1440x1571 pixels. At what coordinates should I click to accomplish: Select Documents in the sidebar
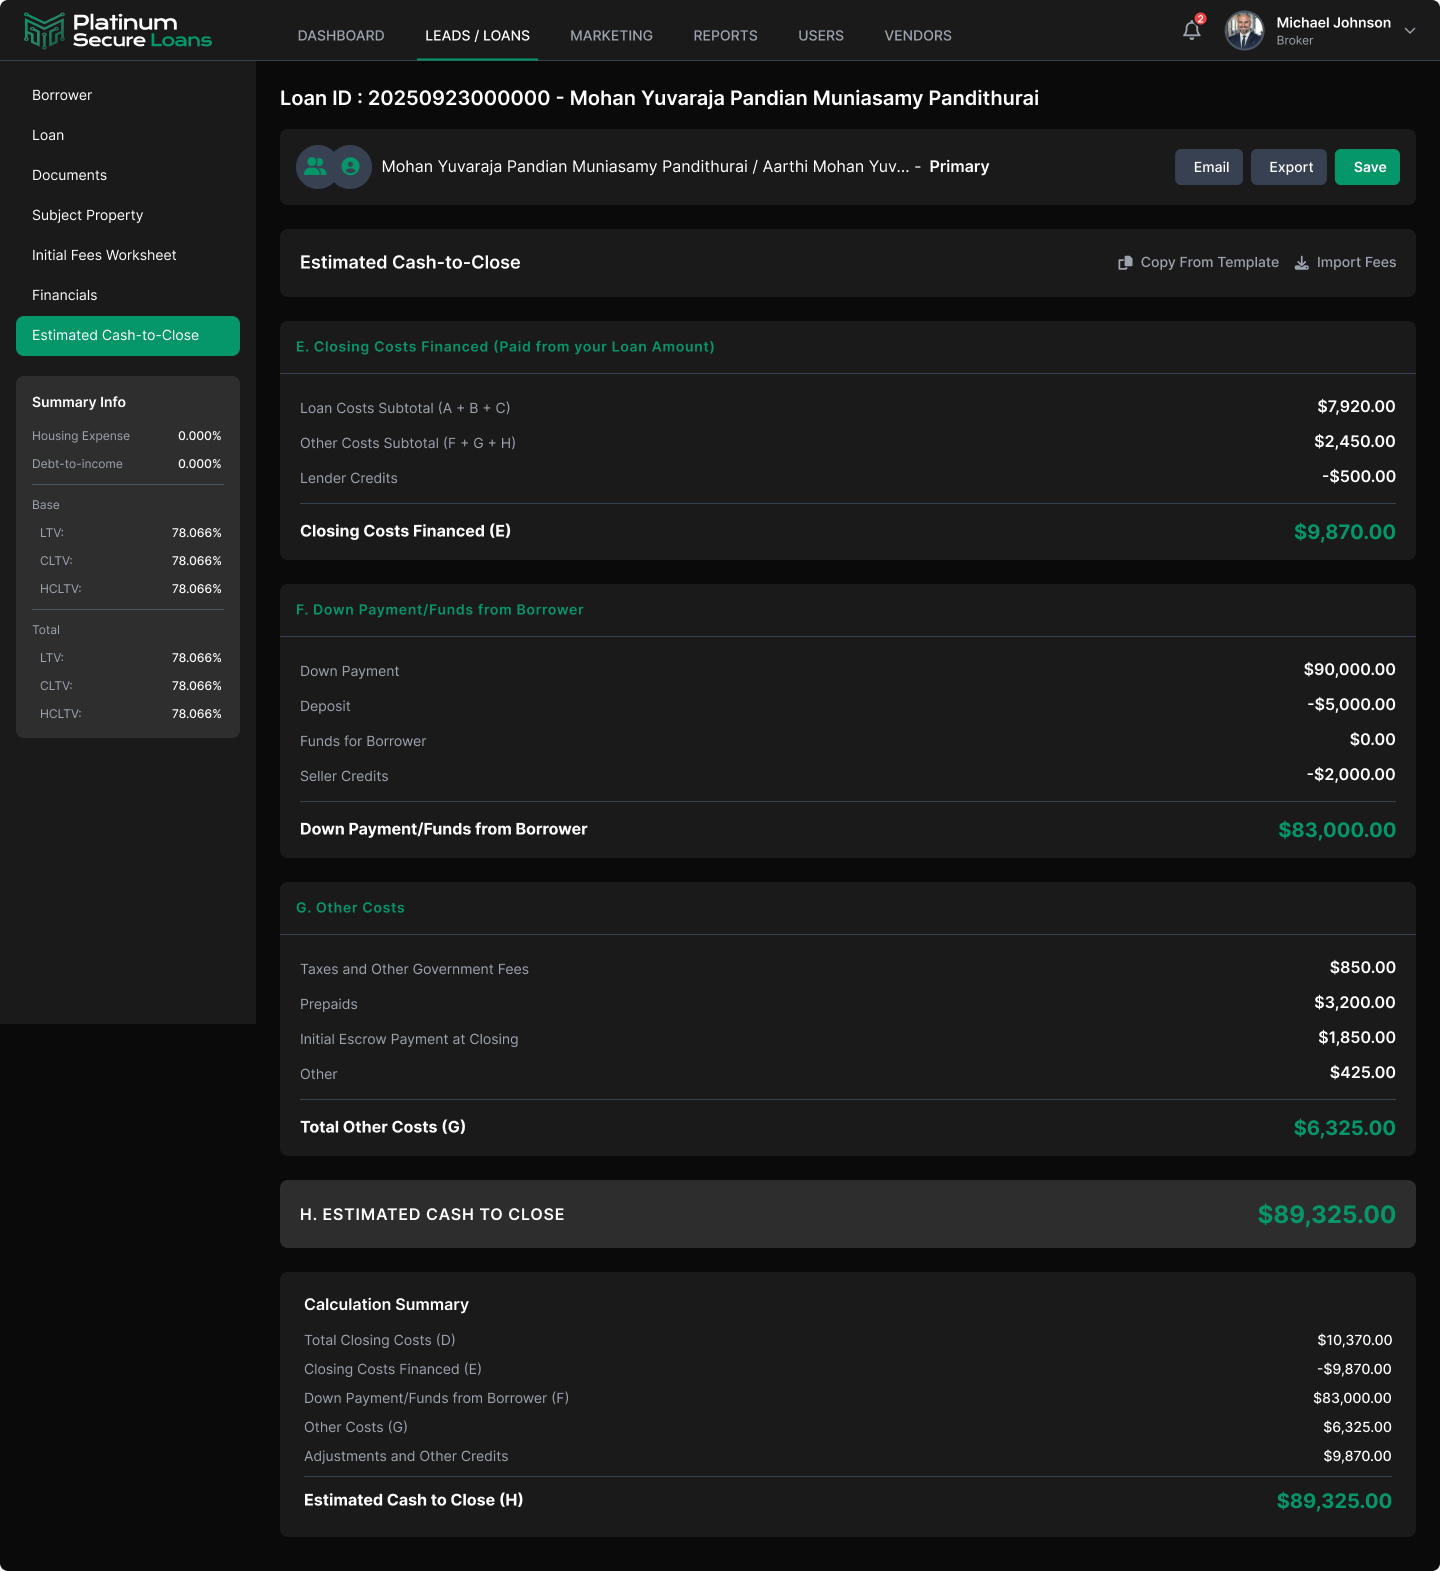coord(128,176)
